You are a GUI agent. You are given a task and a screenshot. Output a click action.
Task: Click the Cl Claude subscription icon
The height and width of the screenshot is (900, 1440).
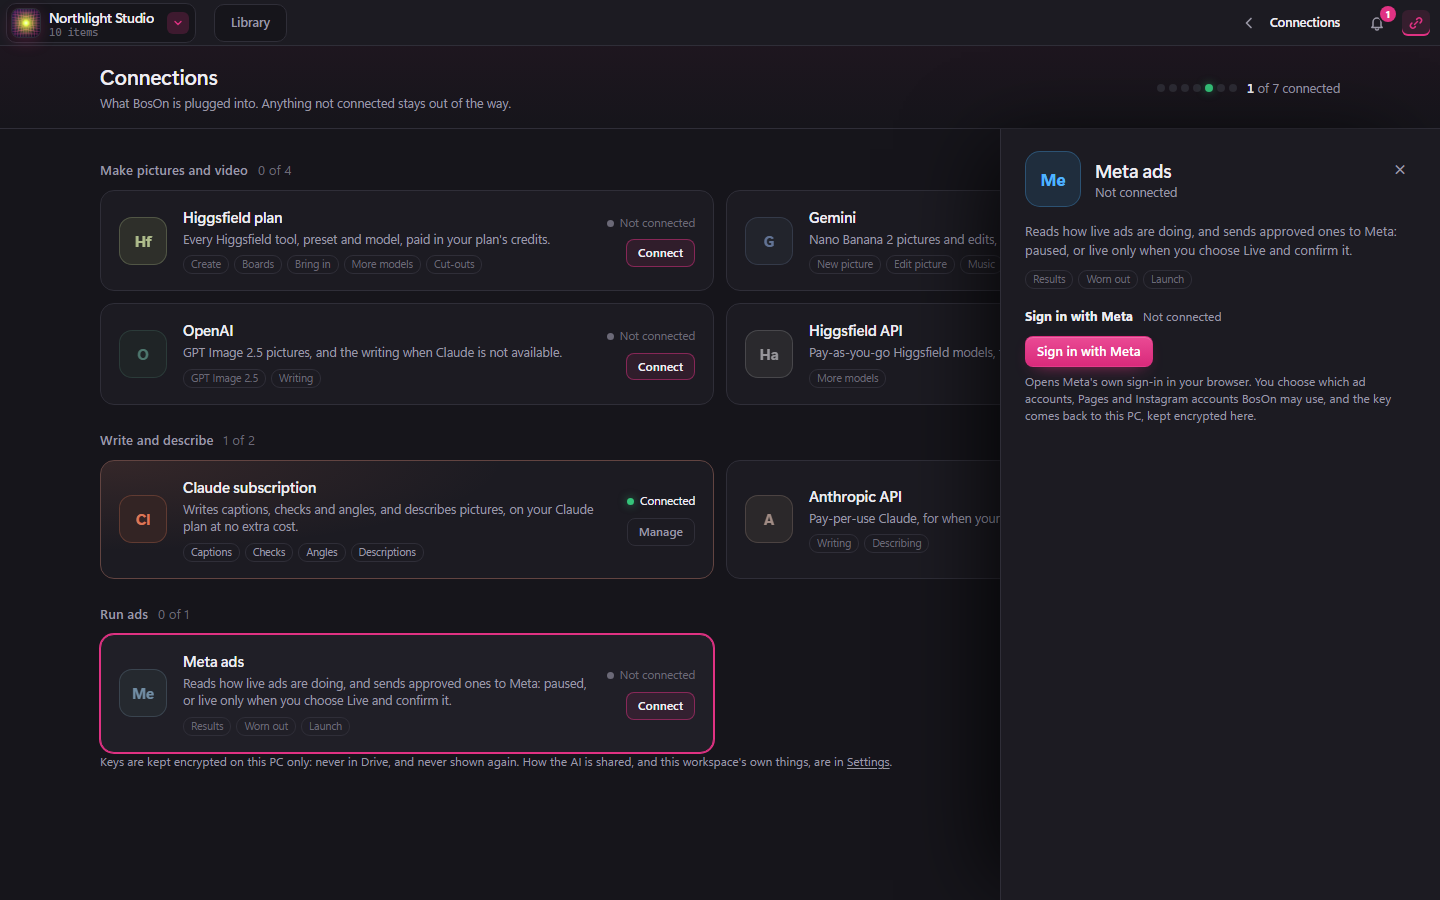(143, 519)
